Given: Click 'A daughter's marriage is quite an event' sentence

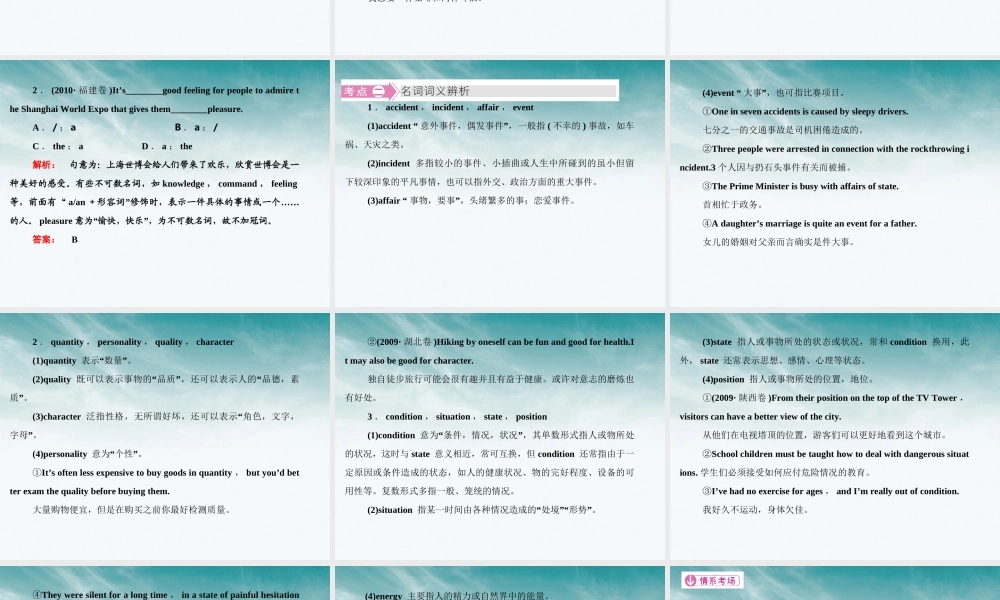Looking at the screenshot, I should coord(810,223).
